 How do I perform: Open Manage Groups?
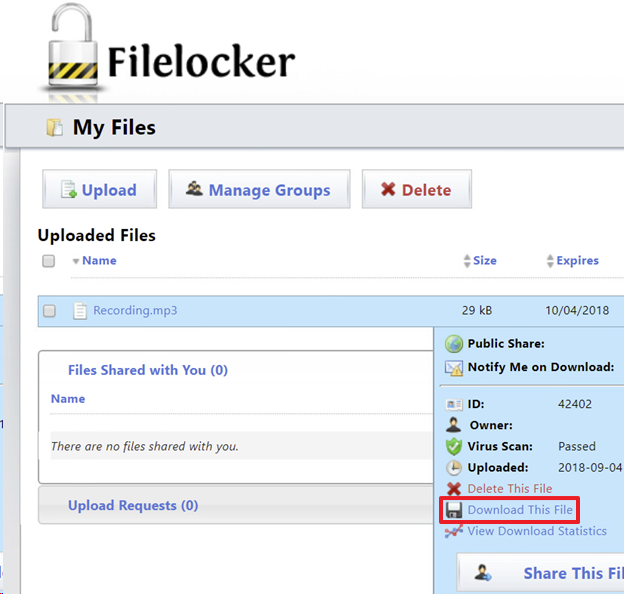click(258, 190)
